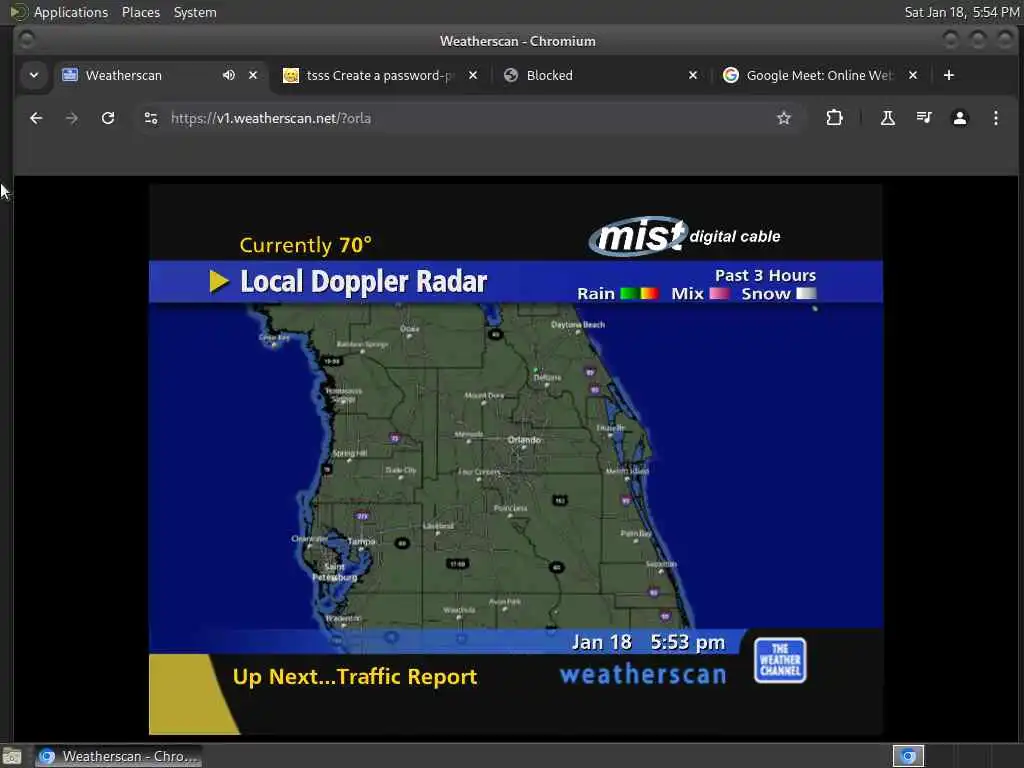Click Orlando on the radar map
The height and width of the screenshot is (768, 1024).
(x=524, y=440)
